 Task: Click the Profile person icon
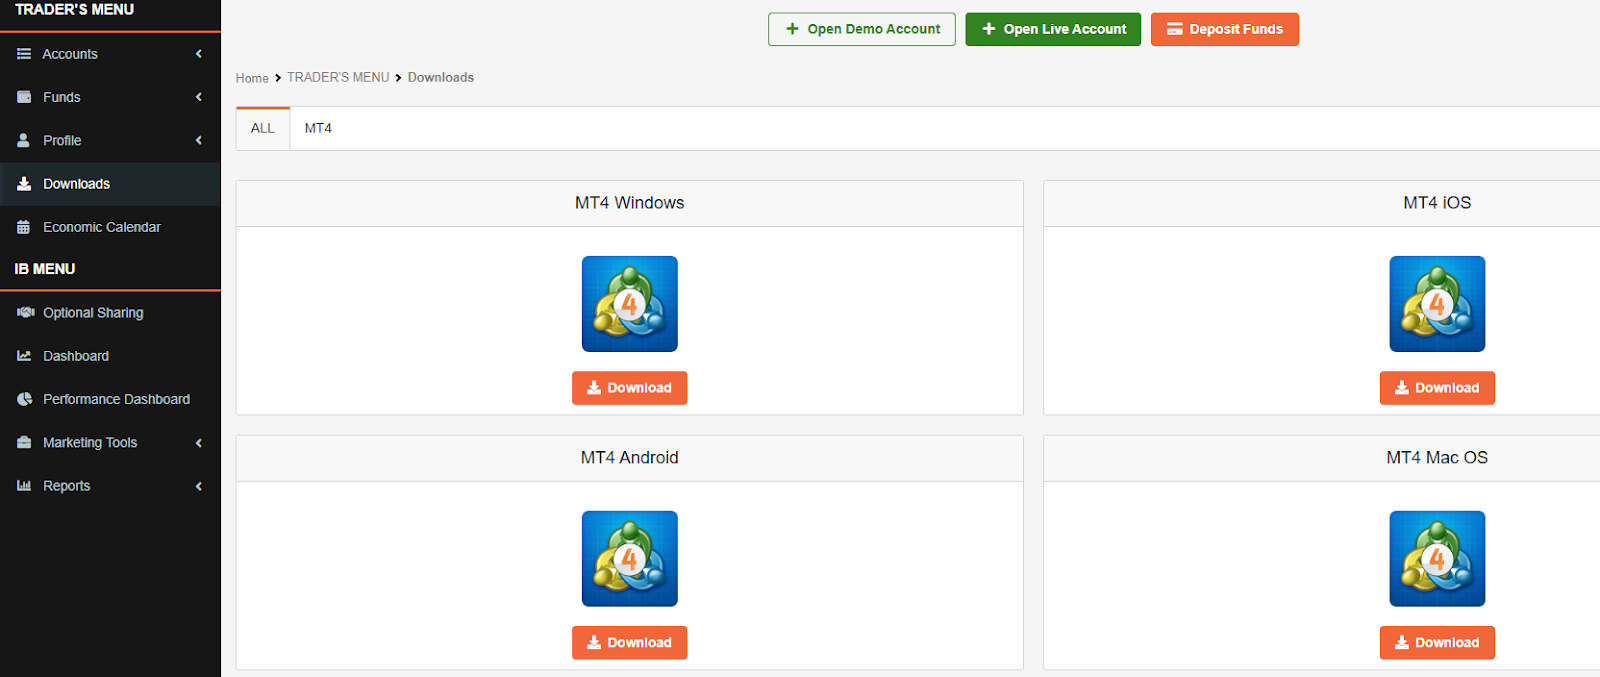[24, 140]
